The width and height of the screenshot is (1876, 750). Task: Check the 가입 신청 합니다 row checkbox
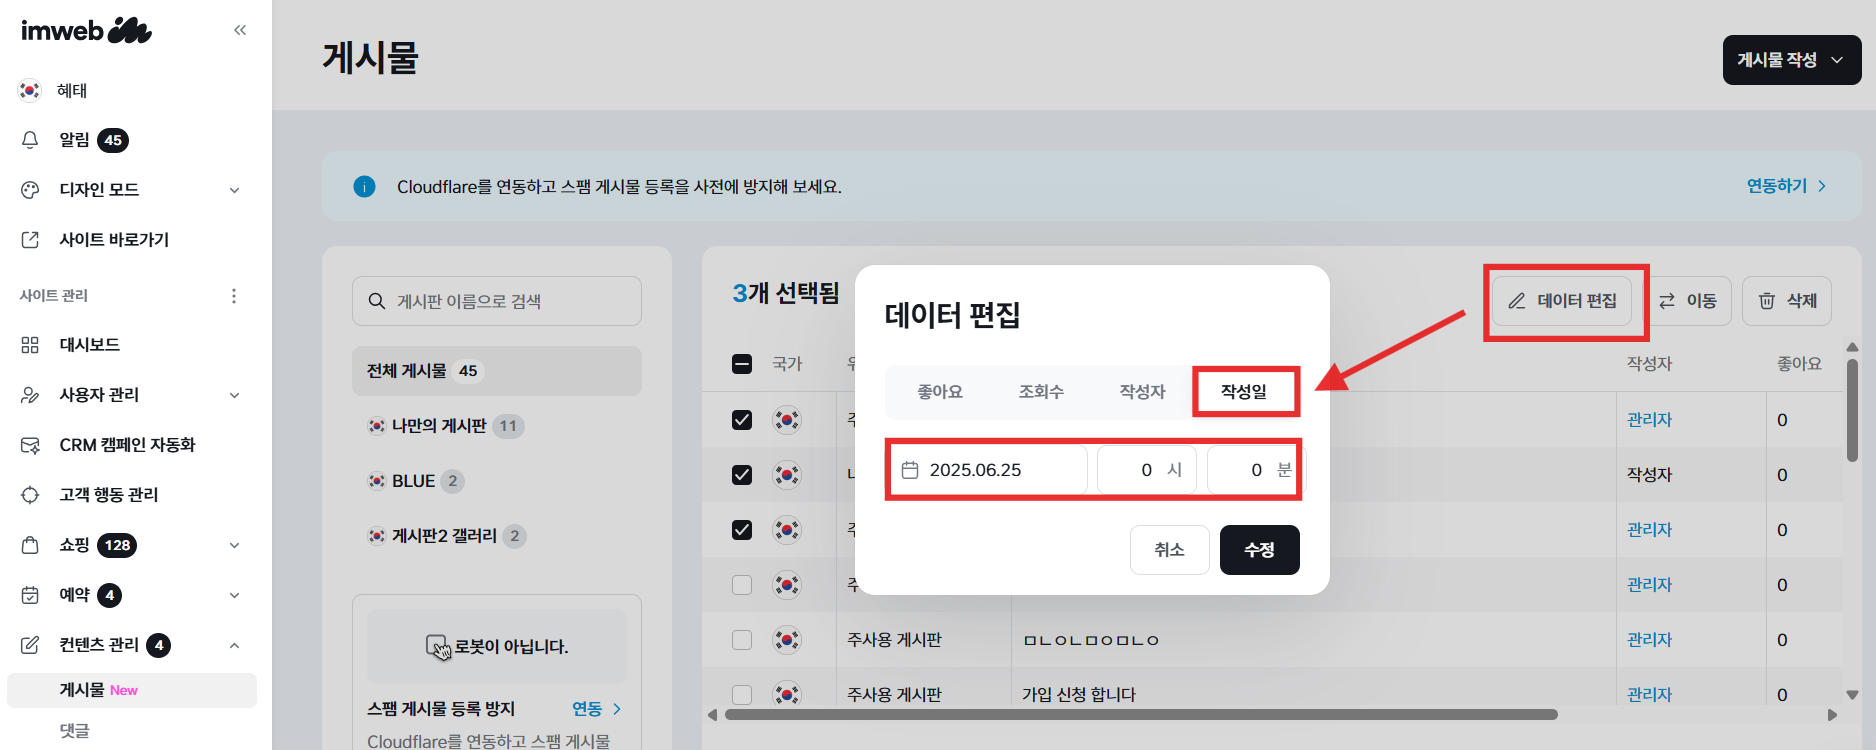[x=742, y=694]
